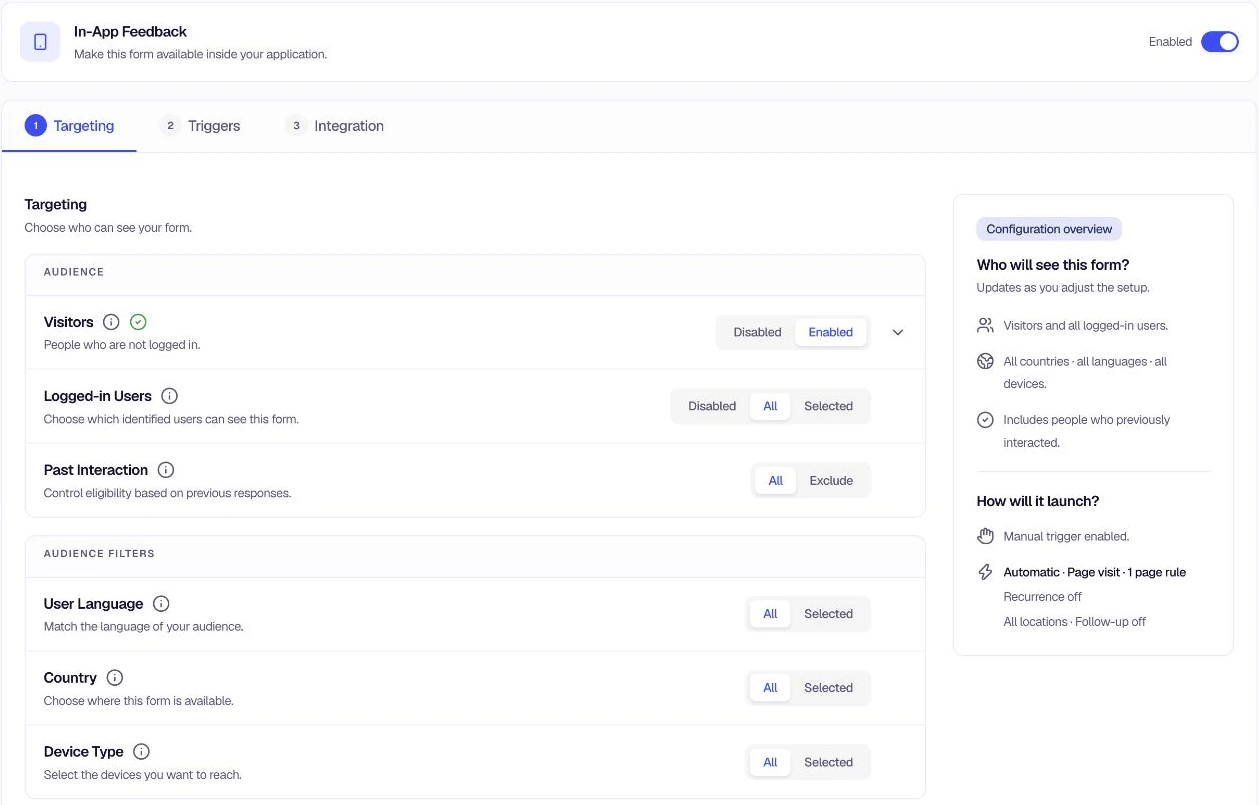This screenshot has height=805, width=1259.
Task: Set Visitors to Enabled
Action: pos(831,332)
